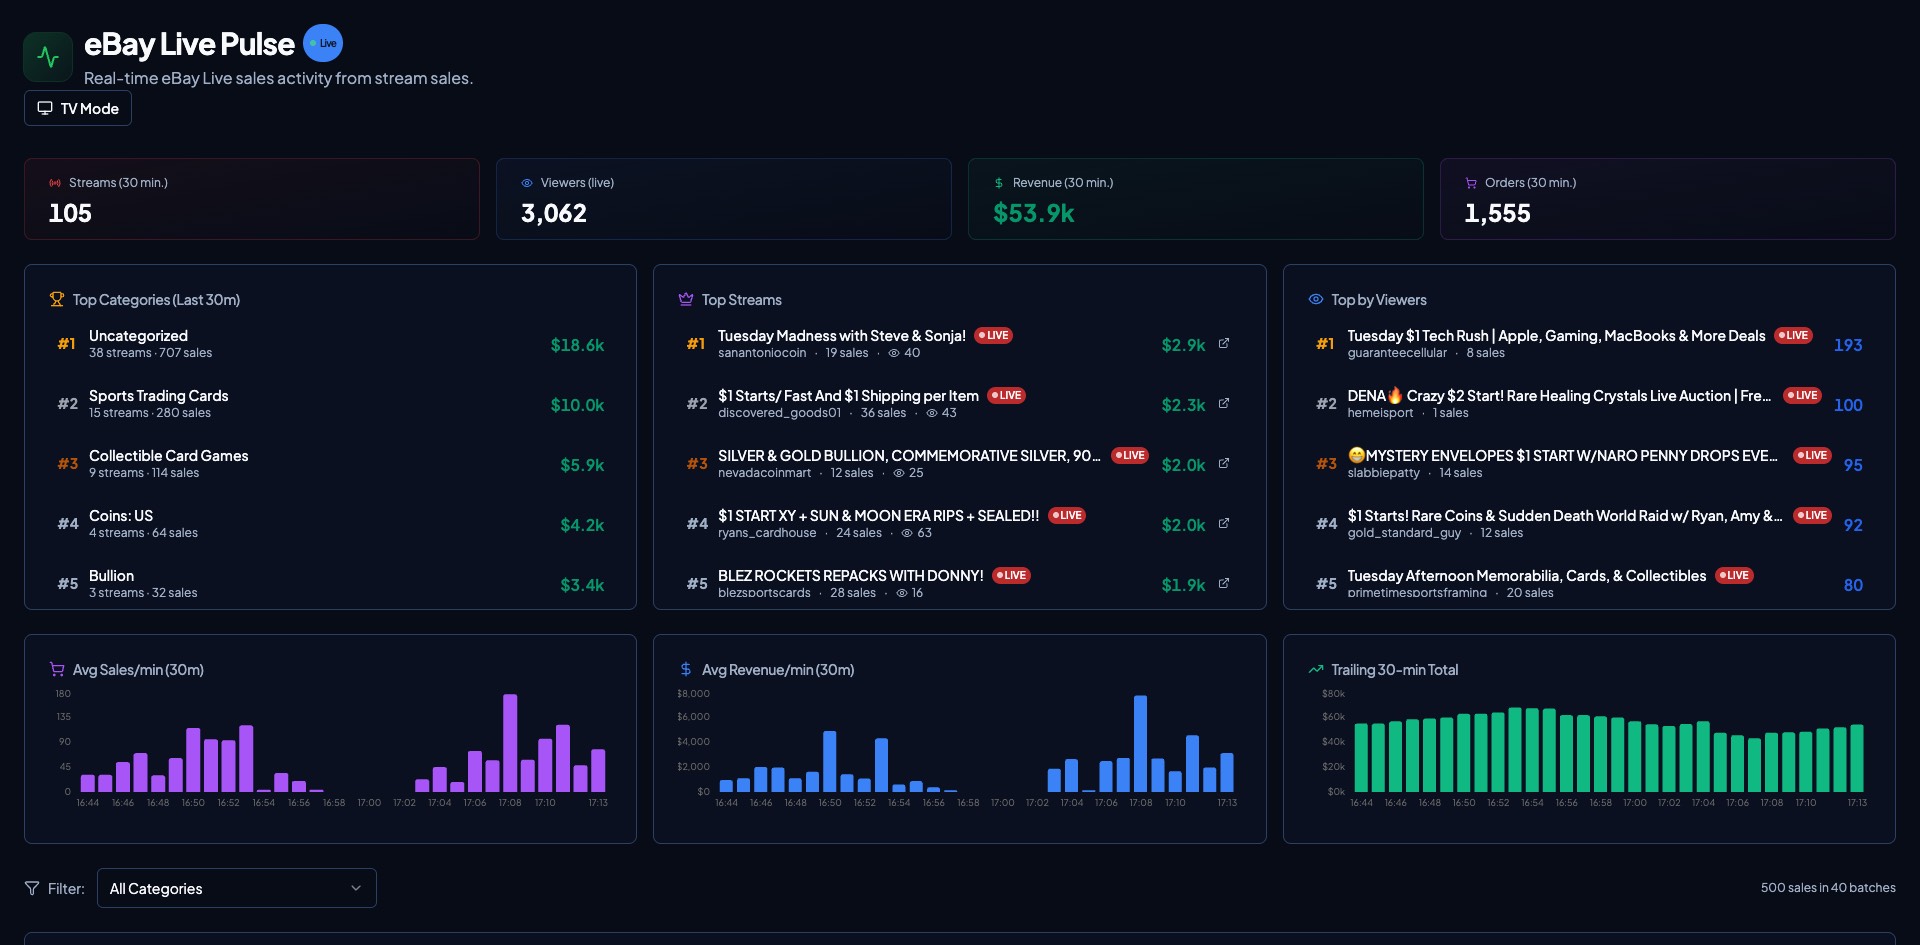Click the Top Categories trophy icon

pos(57,299)
